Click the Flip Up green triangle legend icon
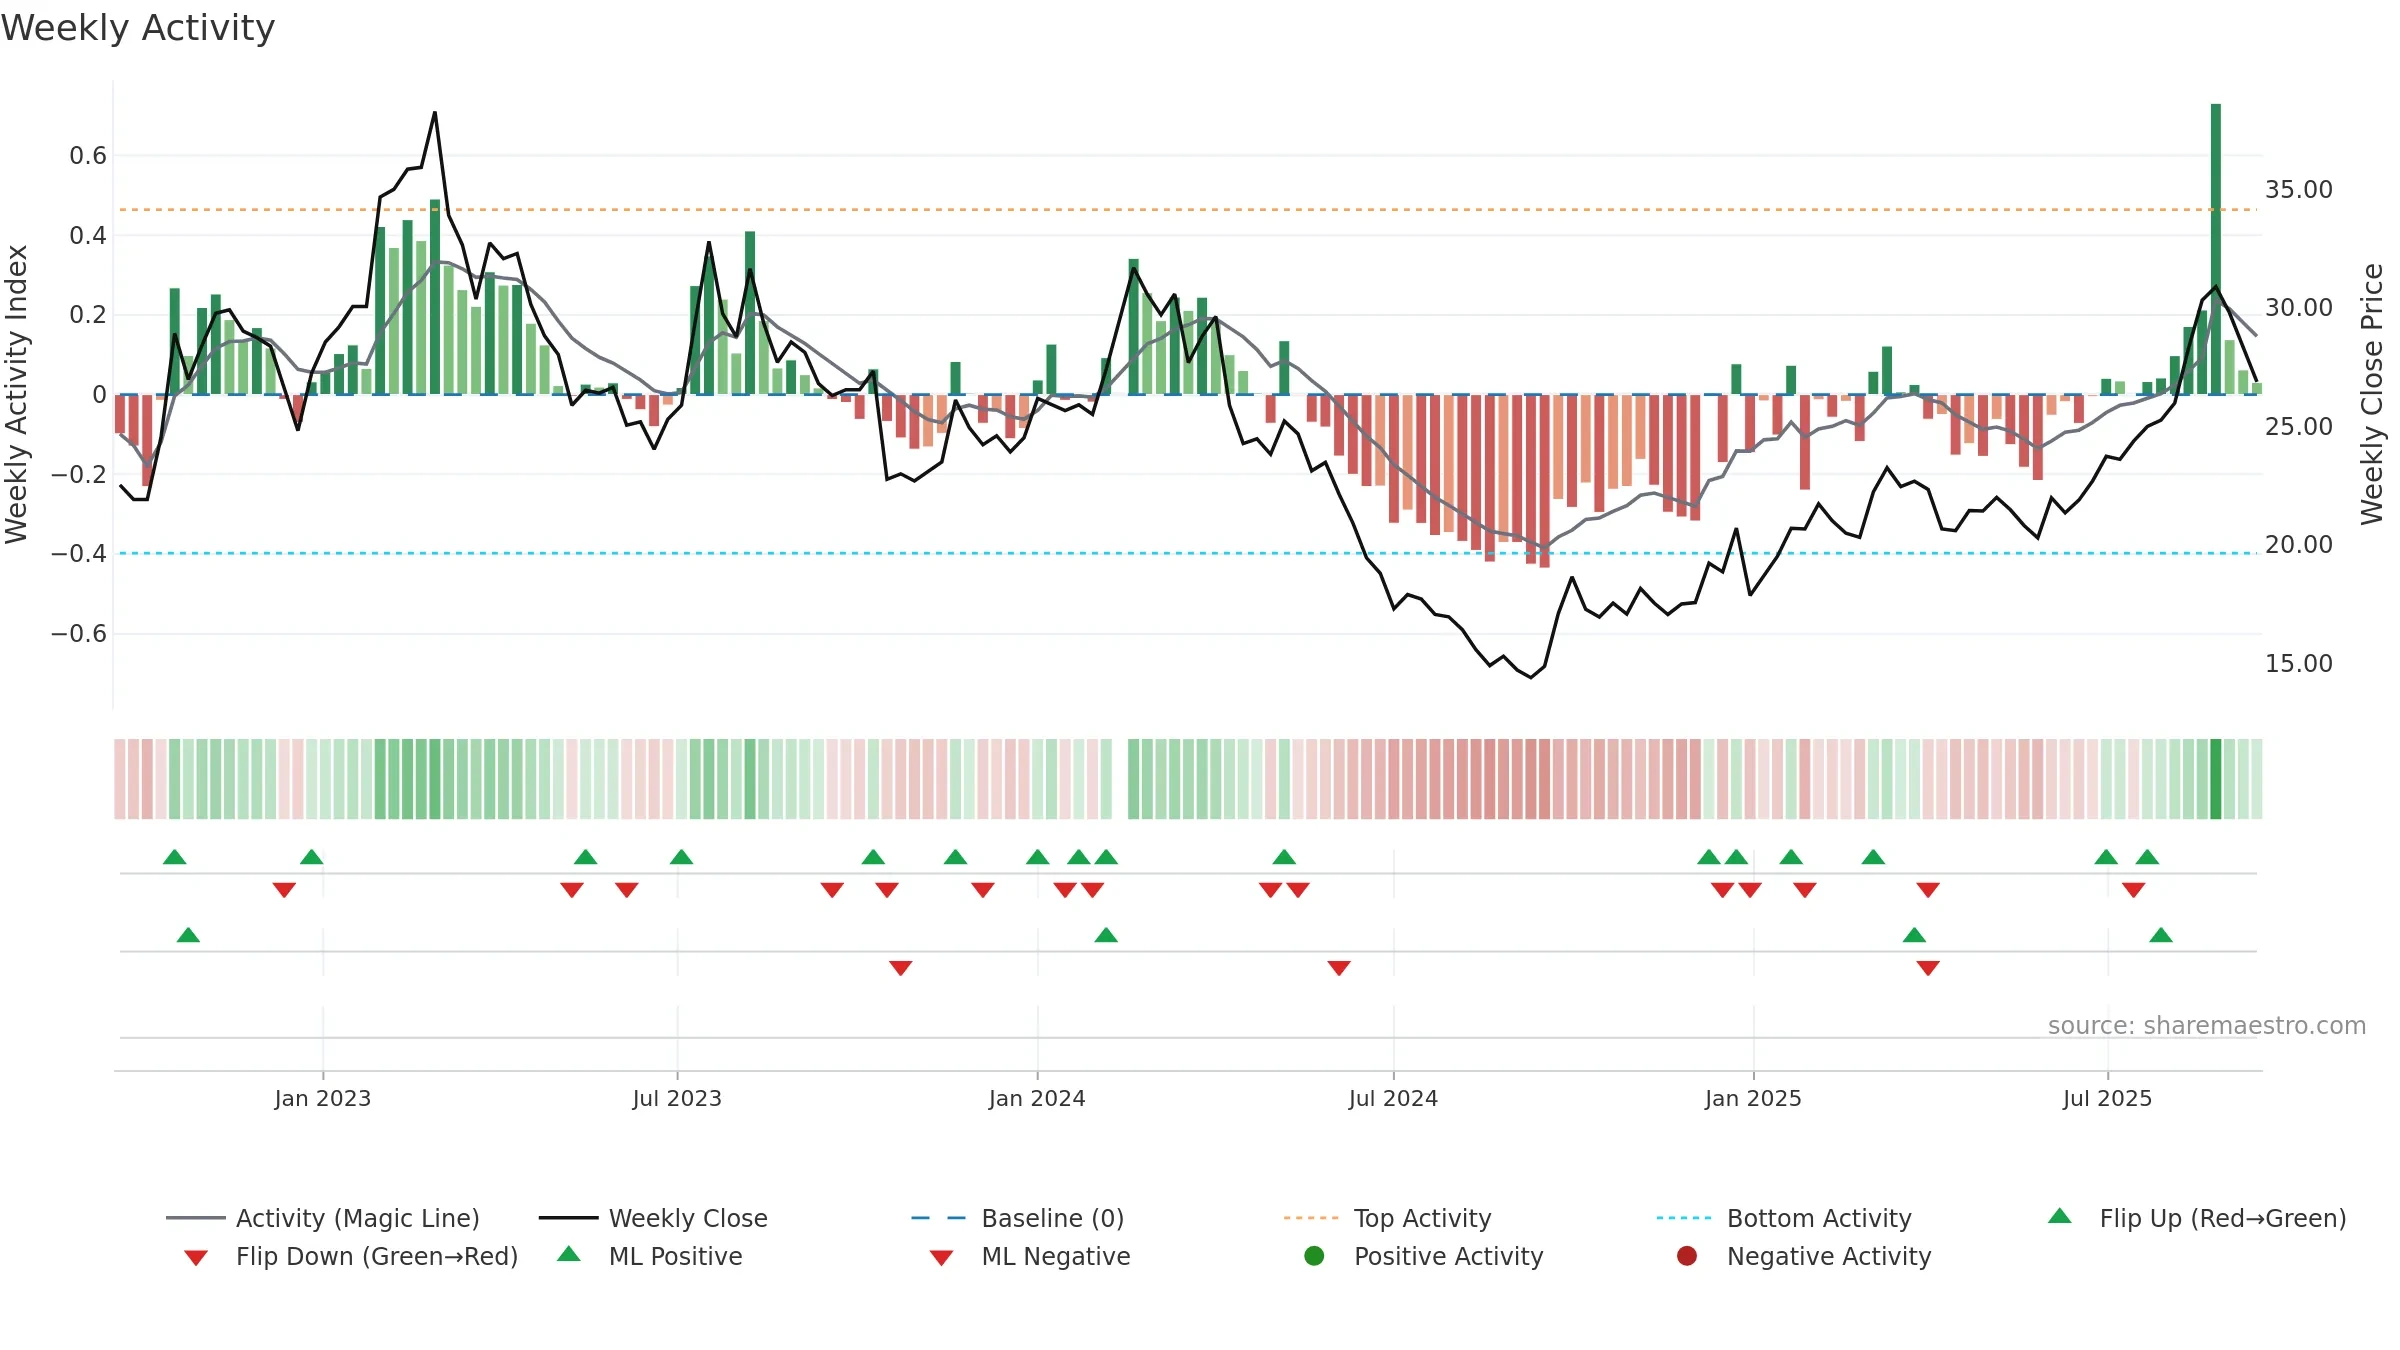 2060,1216
